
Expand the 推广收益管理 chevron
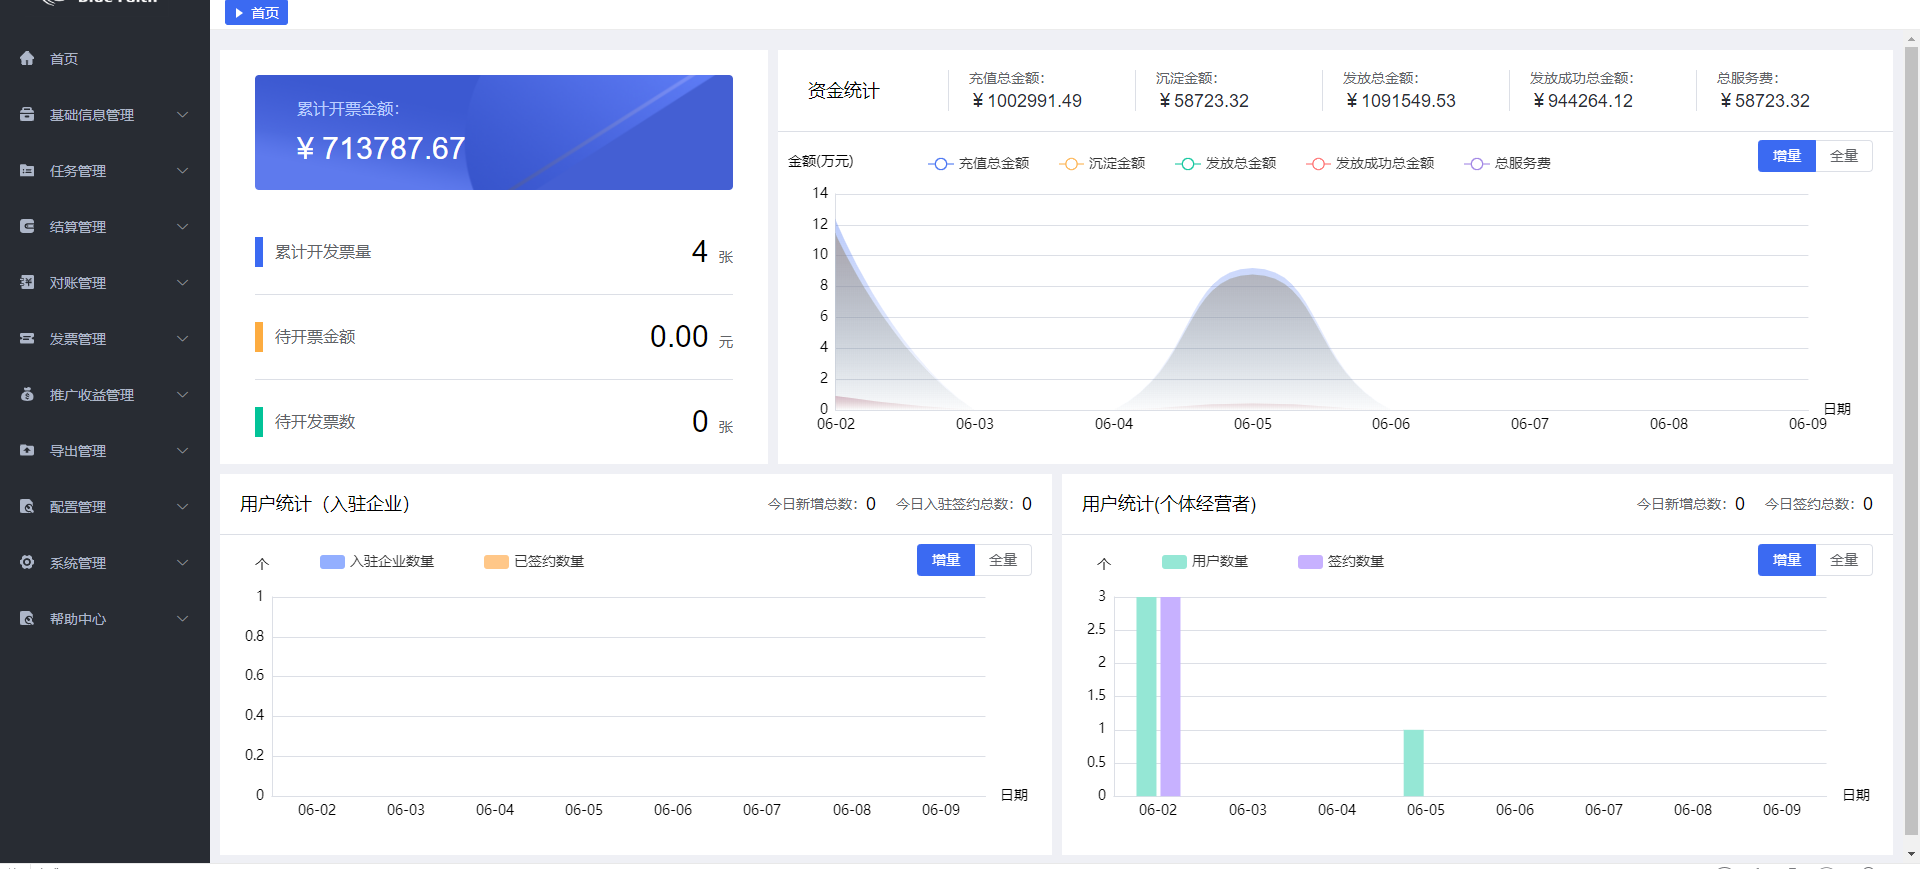(x=183, y=394)
